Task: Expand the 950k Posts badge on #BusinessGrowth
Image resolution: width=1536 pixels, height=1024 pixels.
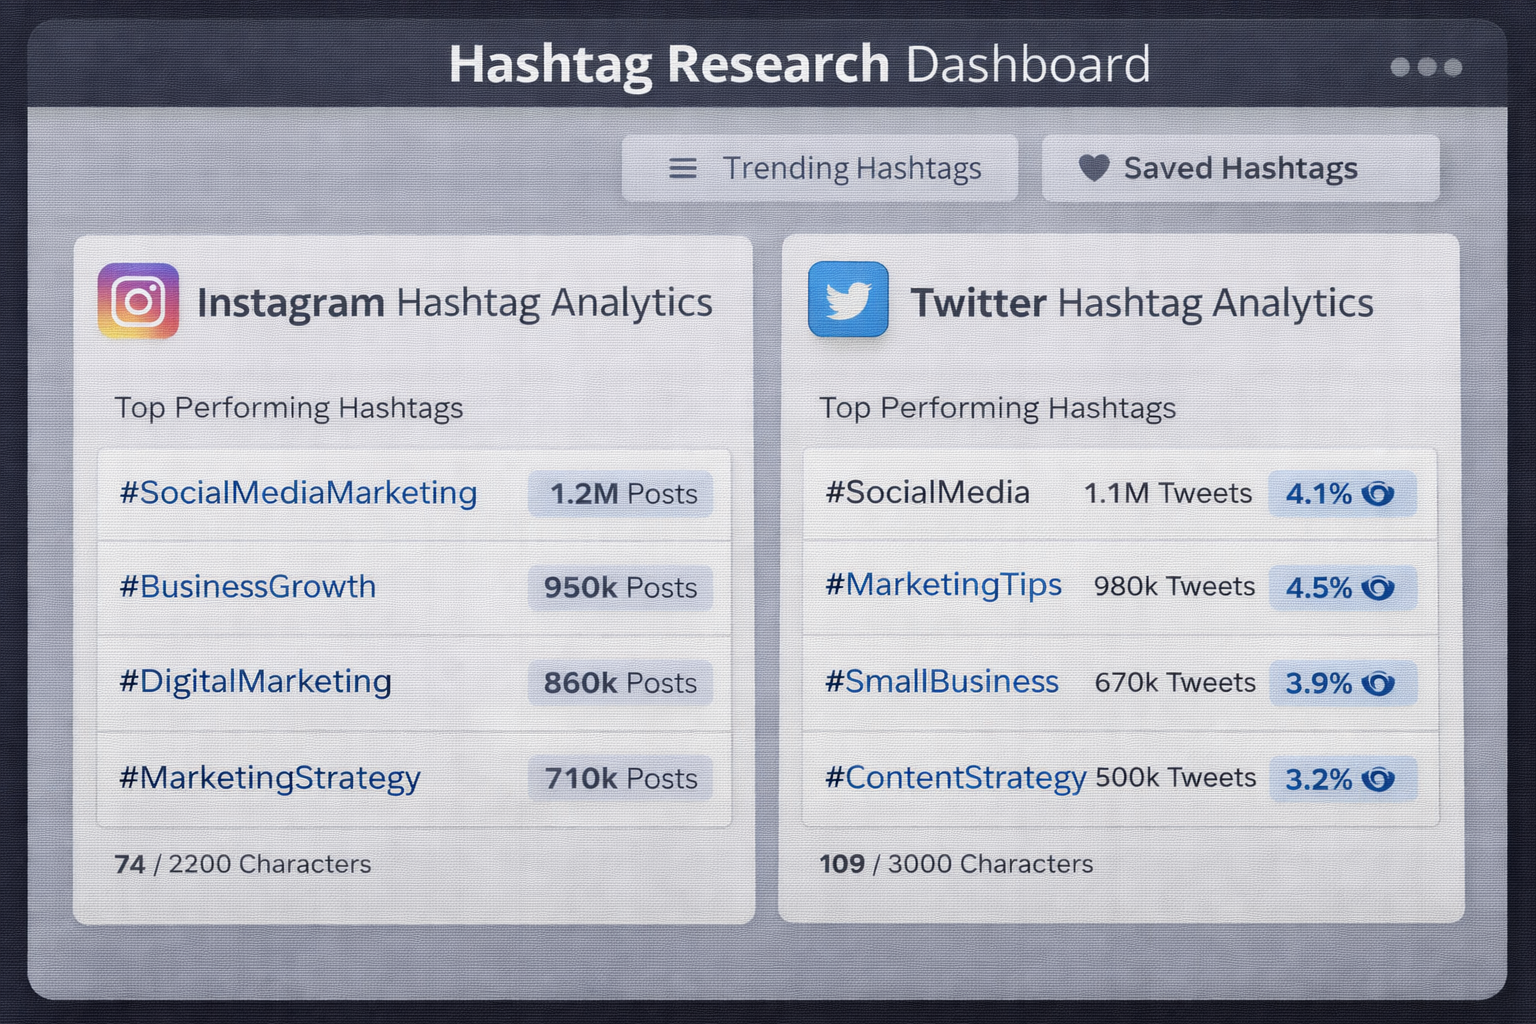Action: pos(619,588)
